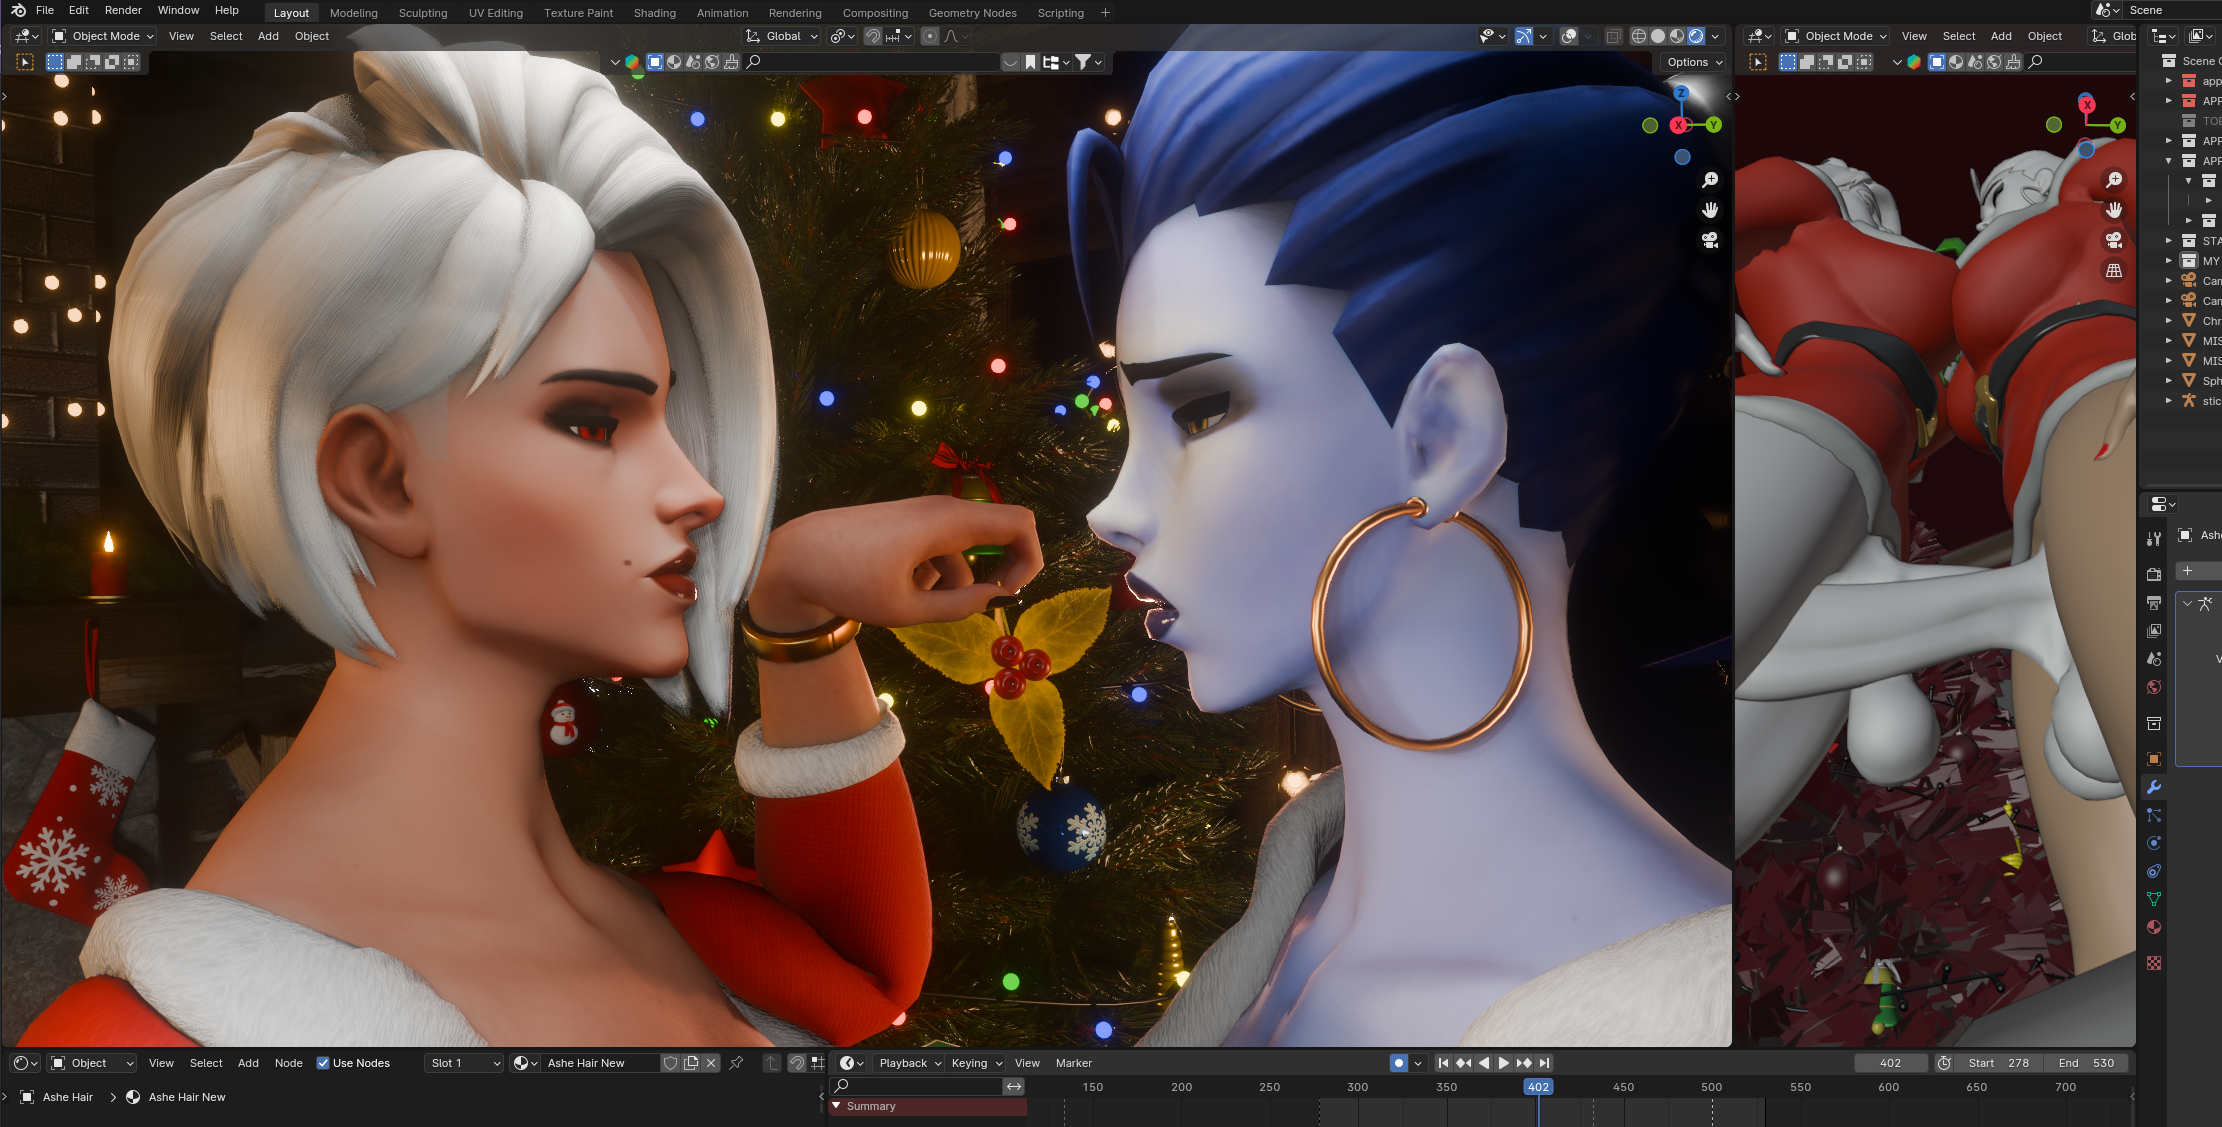
Task: Open the Options dropdown
Action: tap(1695, 62)
